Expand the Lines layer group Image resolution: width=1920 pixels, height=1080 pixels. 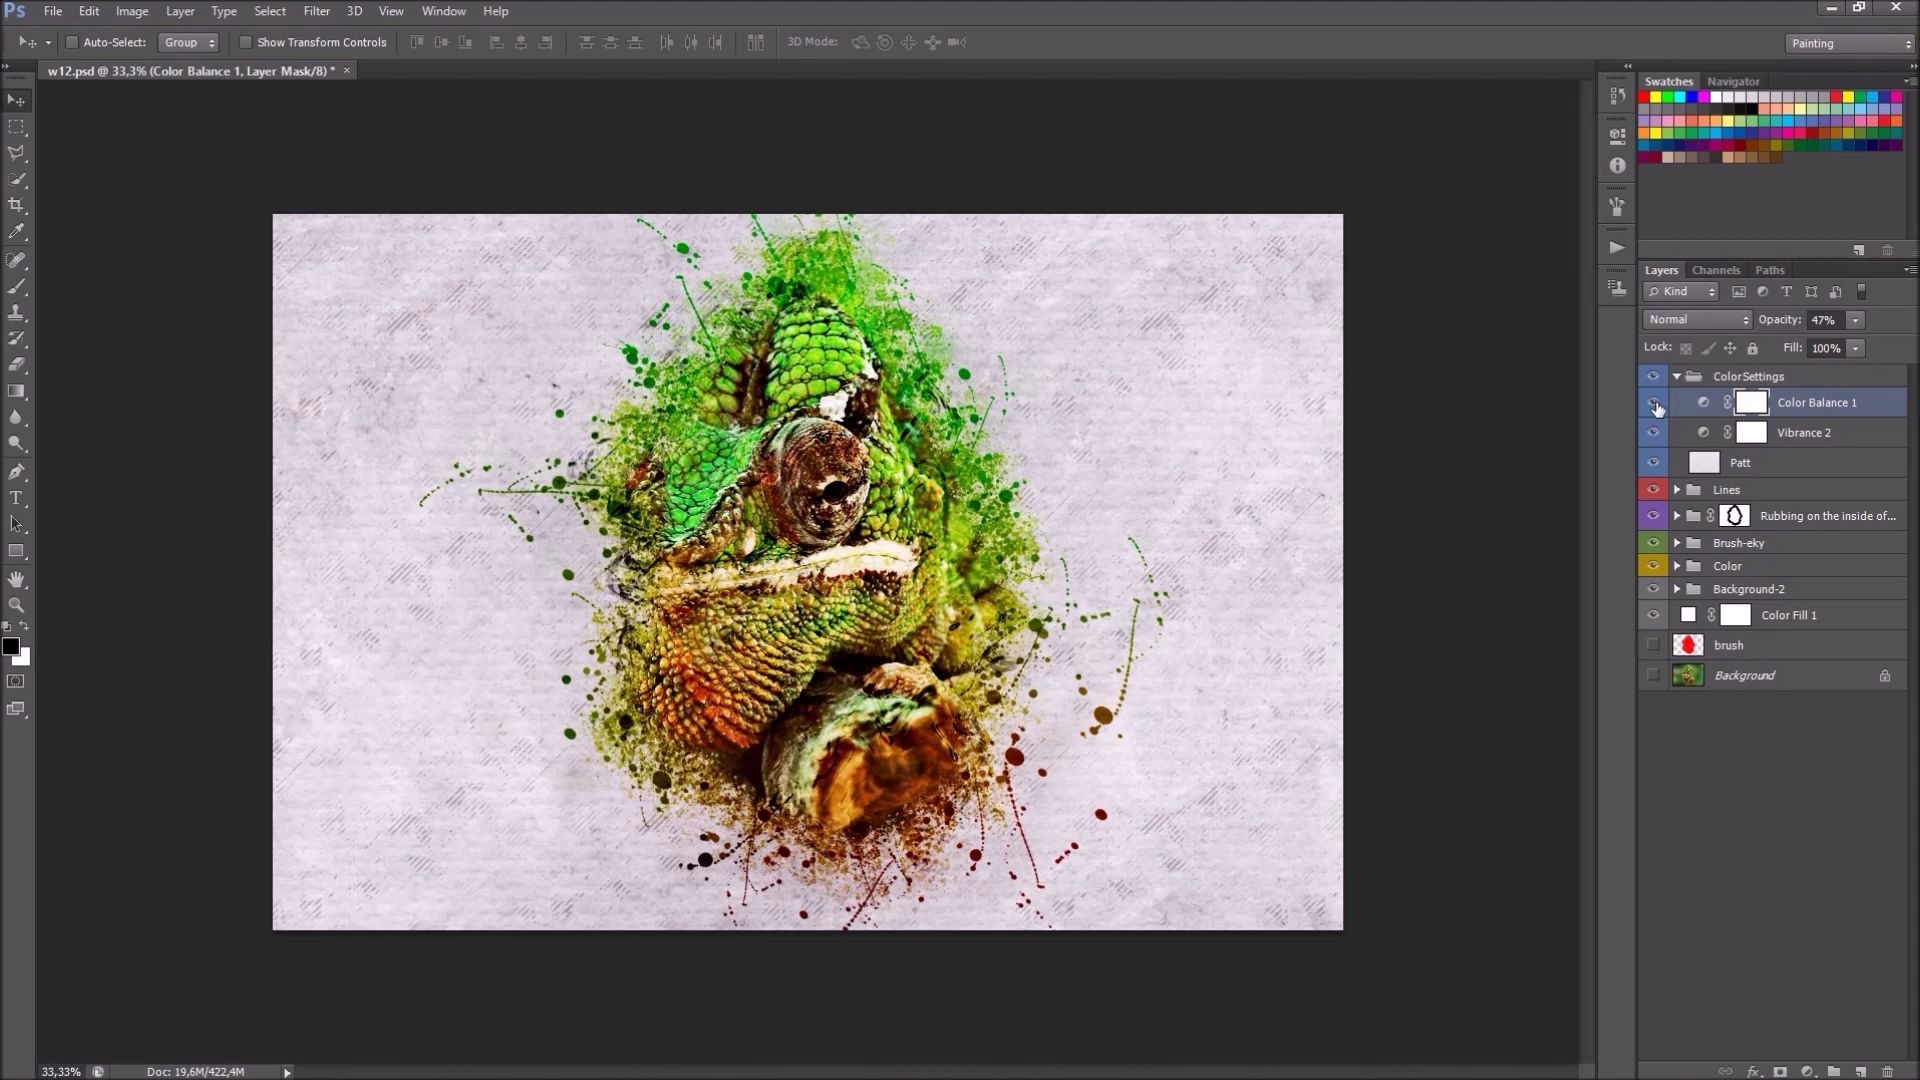1677,490
